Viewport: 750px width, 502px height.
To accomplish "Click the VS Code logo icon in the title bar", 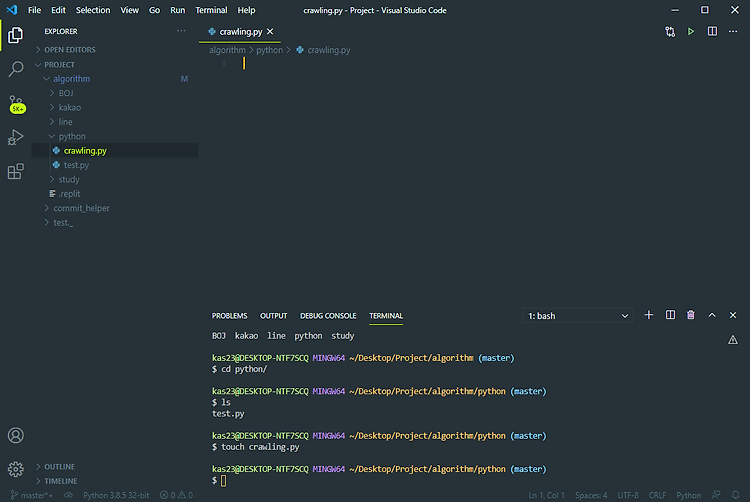I will click(12, 10).
